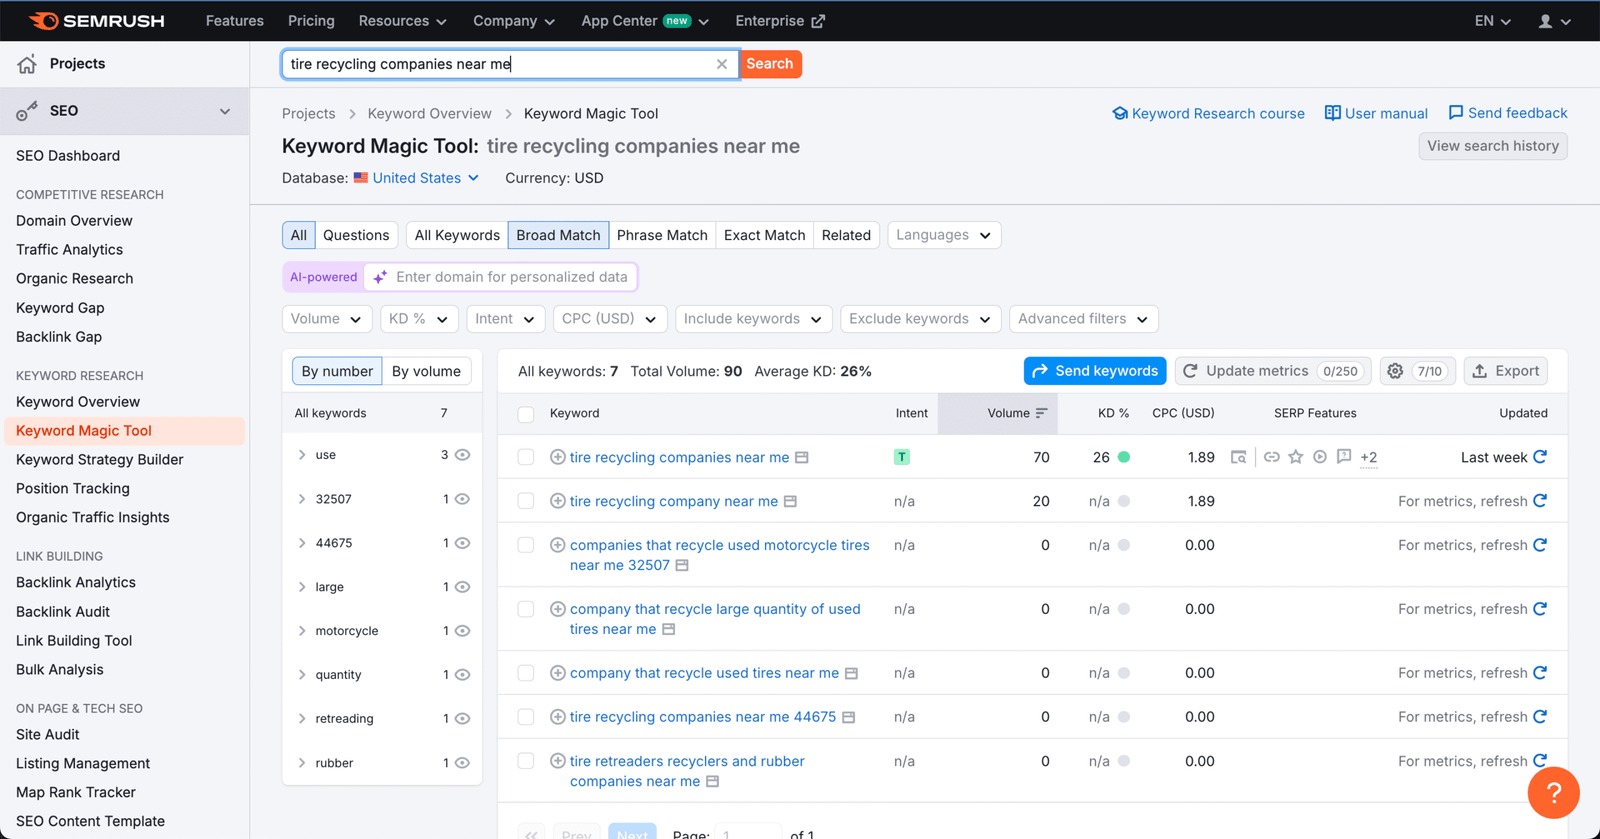Screen dimensions: 1600x839
Task: Expand the 'large' keyword group
Action: [302, 587]
